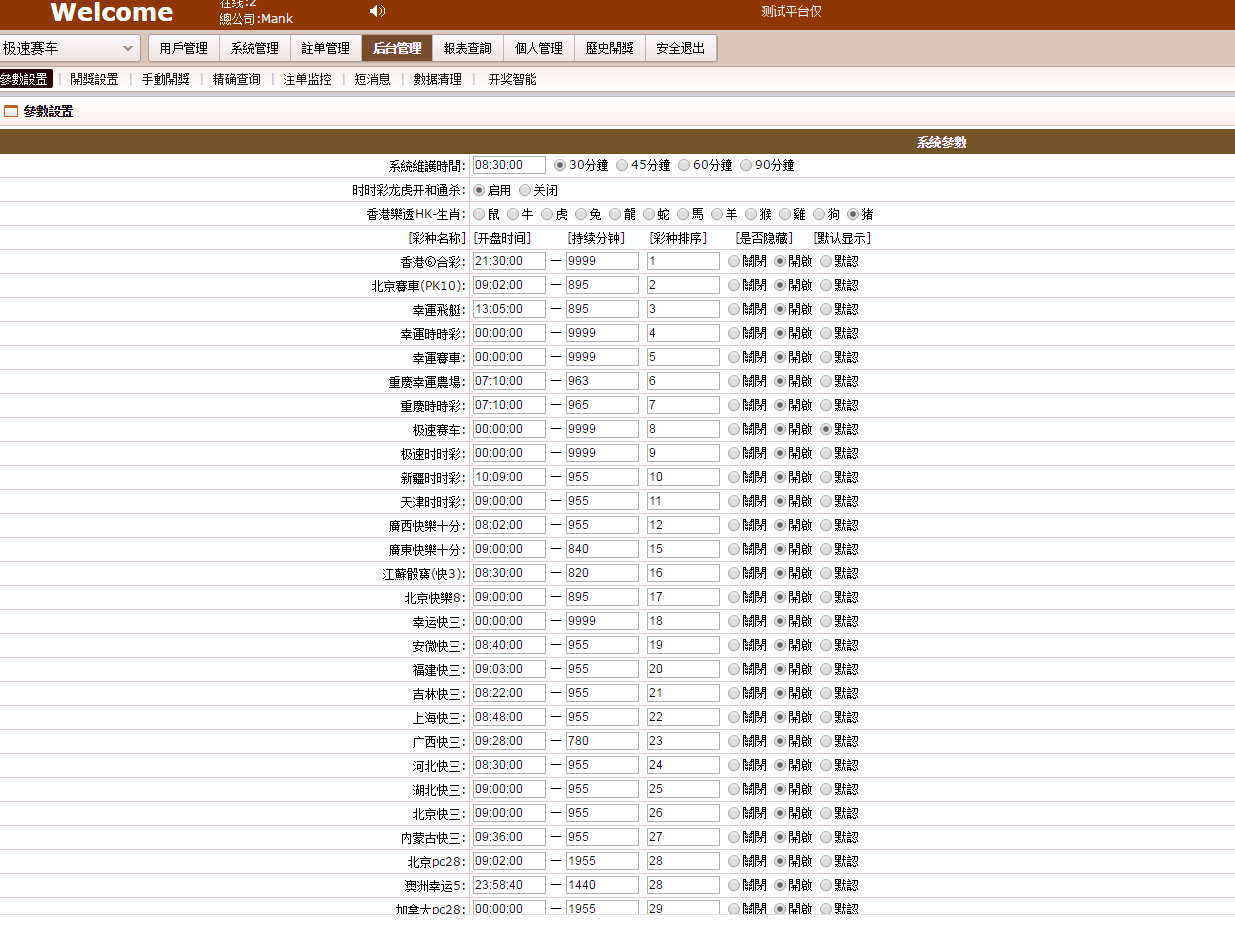Select 关闭 for 时时彩龙虎开和通杀
The height and width of the screenshot is (931, 1235).
click(x=525, y=190)
